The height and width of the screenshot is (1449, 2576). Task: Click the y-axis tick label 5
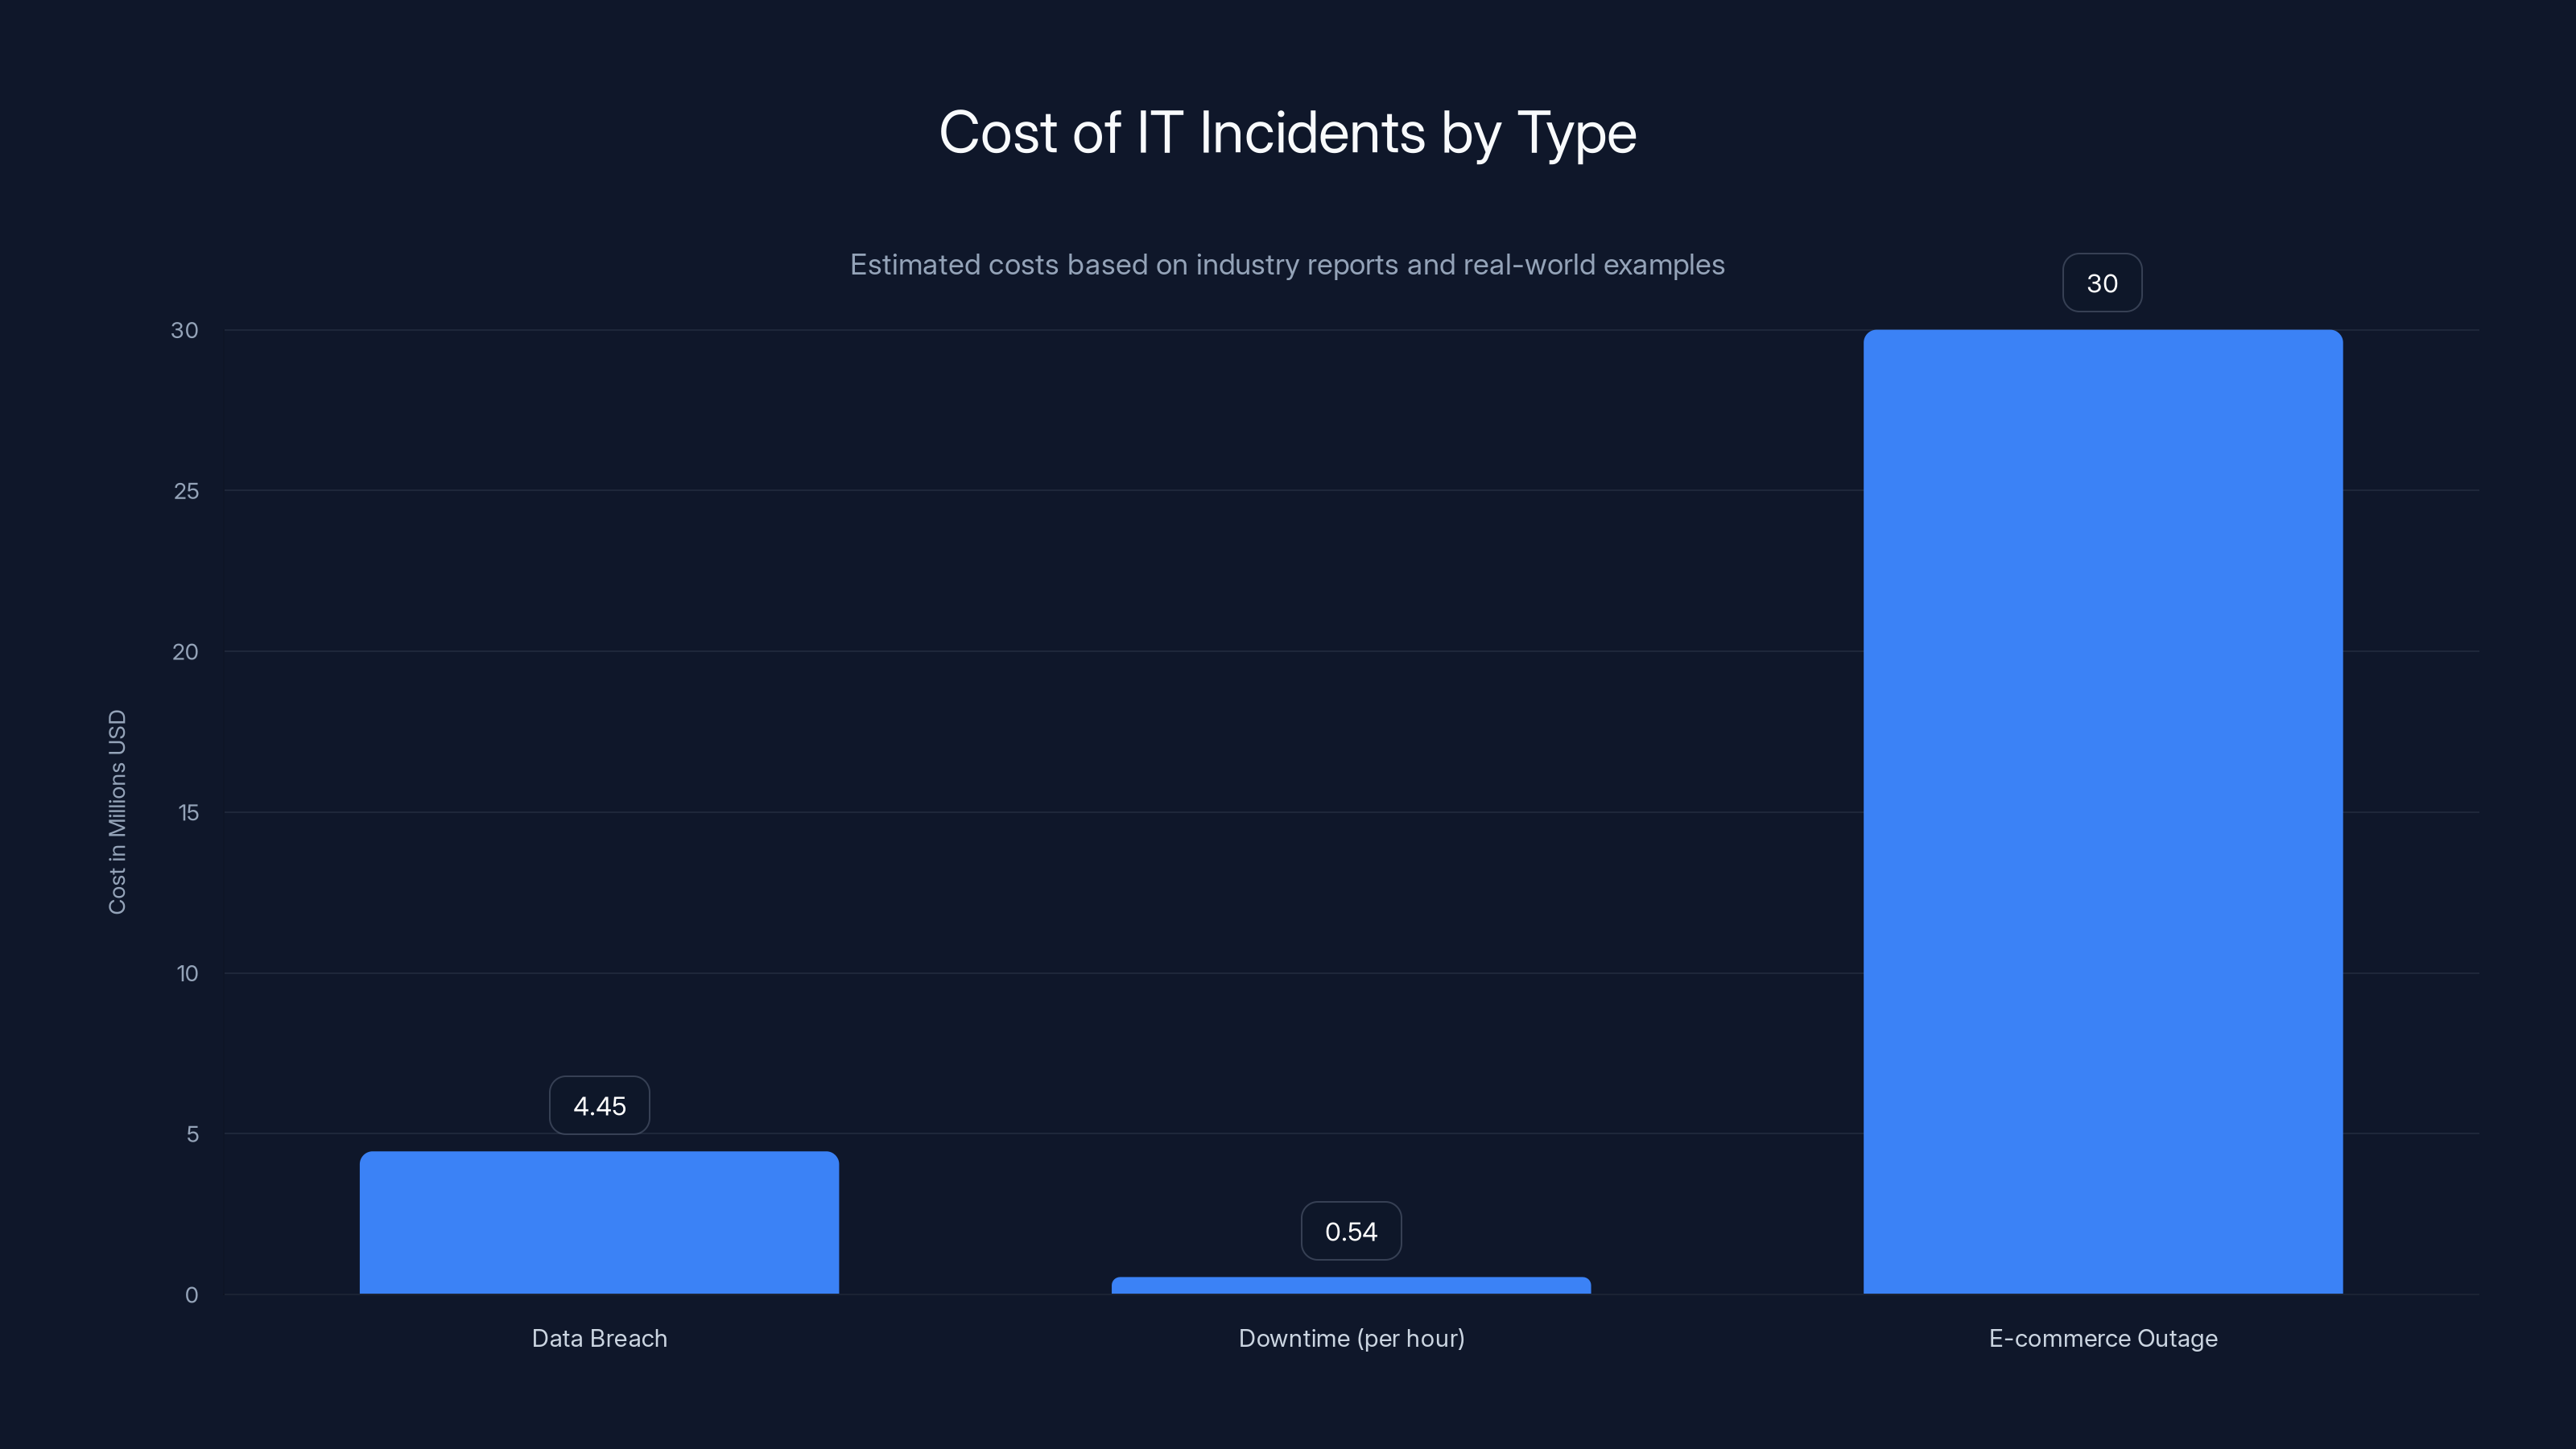pos(193,1134)
